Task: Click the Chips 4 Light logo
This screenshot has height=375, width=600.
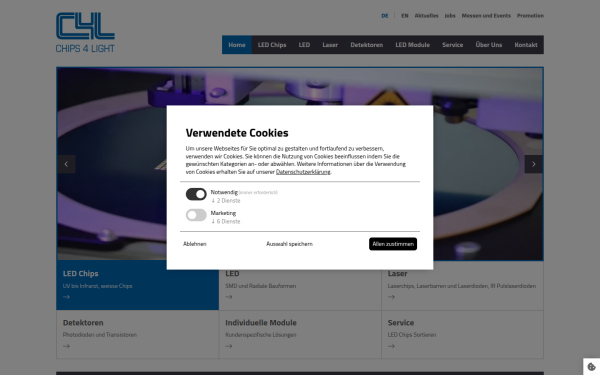Action: coord(85,33)
